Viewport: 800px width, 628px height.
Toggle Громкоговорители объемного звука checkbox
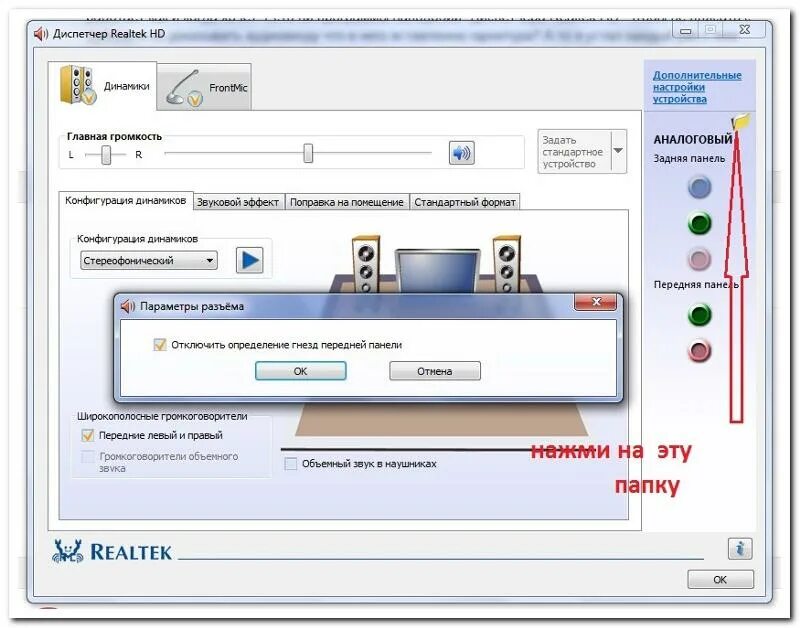(x=88, y=456)
